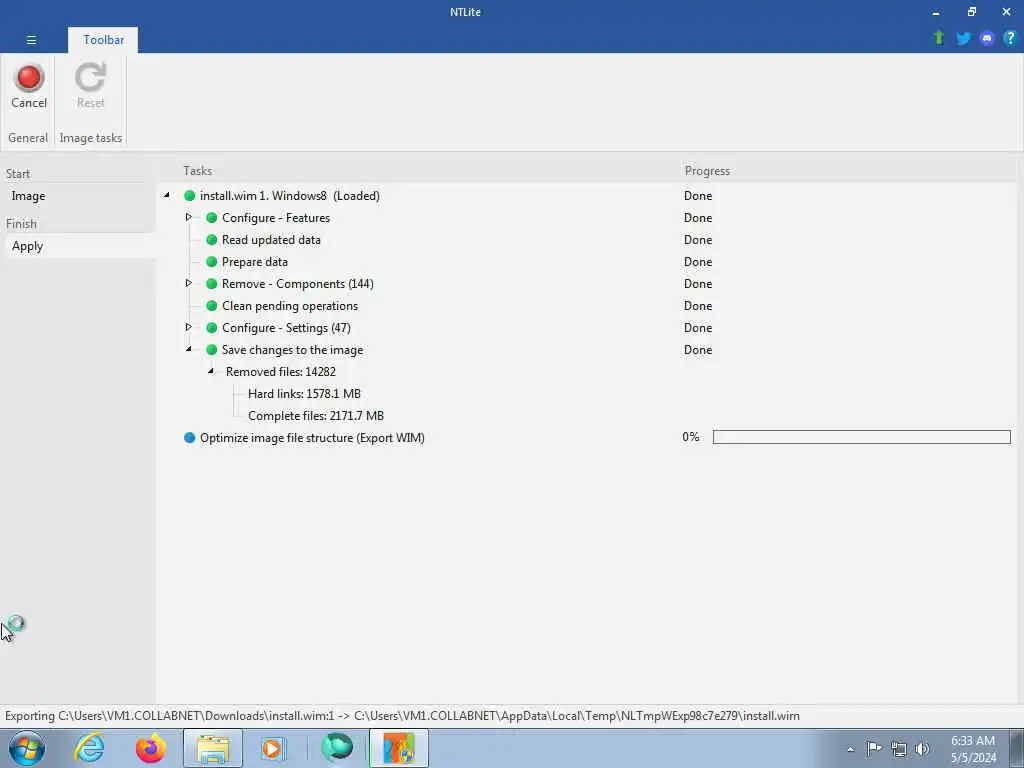This screenshot has width=1024, height=768.
Task: Collapse the install.wim Windows8 tree node
Action: coord(167,195)
